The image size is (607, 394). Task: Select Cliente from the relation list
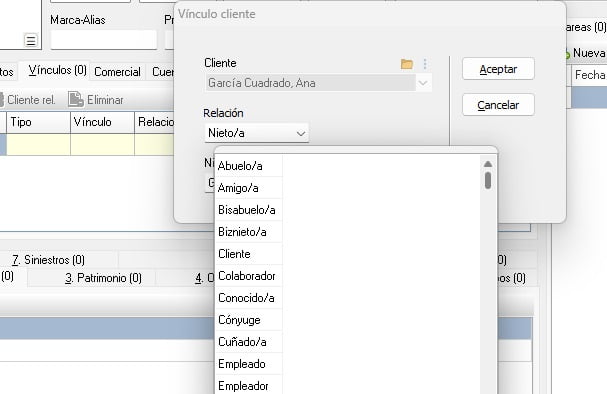pos(249,254)
